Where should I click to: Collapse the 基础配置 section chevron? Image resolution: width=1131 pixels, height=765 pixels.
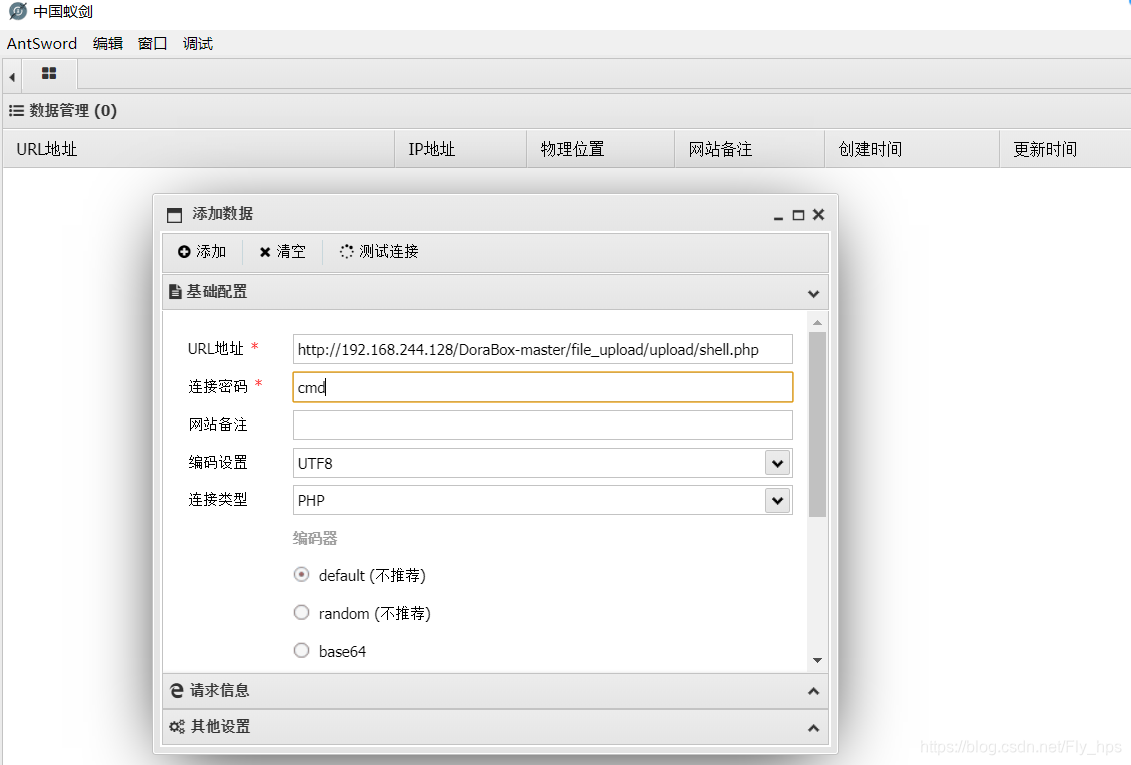click(814, 293)
